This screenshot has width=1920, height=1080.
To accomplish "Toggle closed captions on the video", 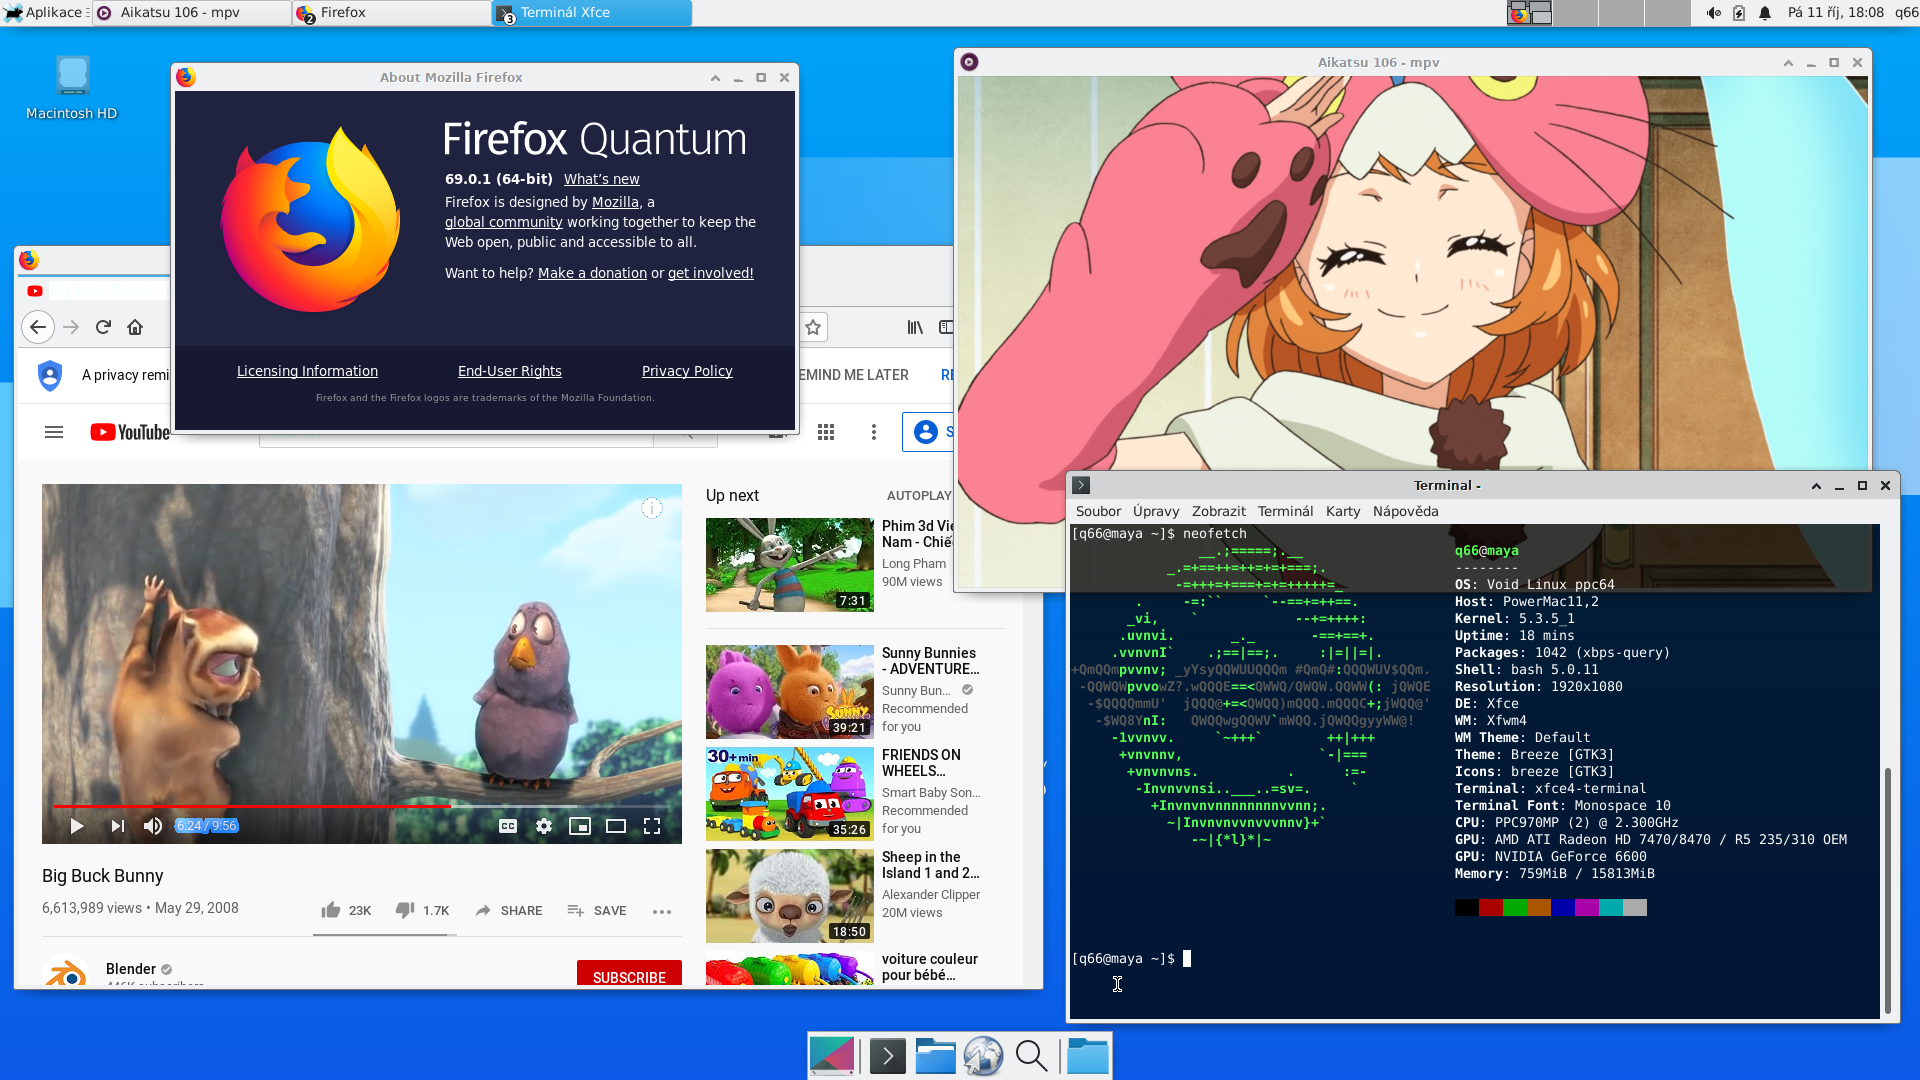I will point(508,826).
